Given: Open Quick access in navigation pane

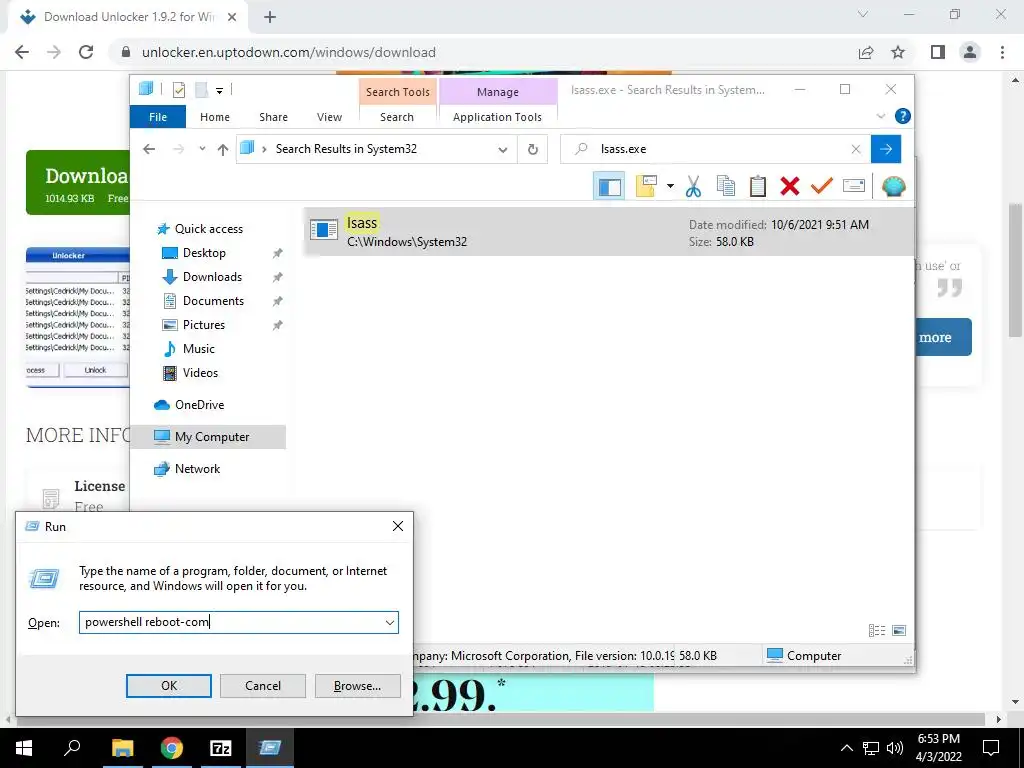Looking at the screenshot, I should [208, 229].
